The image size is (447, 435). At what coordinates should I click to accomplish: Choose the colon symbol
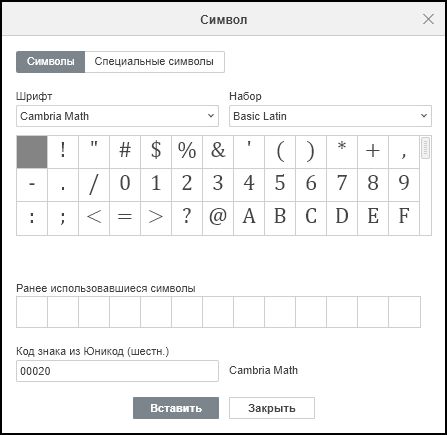coord(32,218)
